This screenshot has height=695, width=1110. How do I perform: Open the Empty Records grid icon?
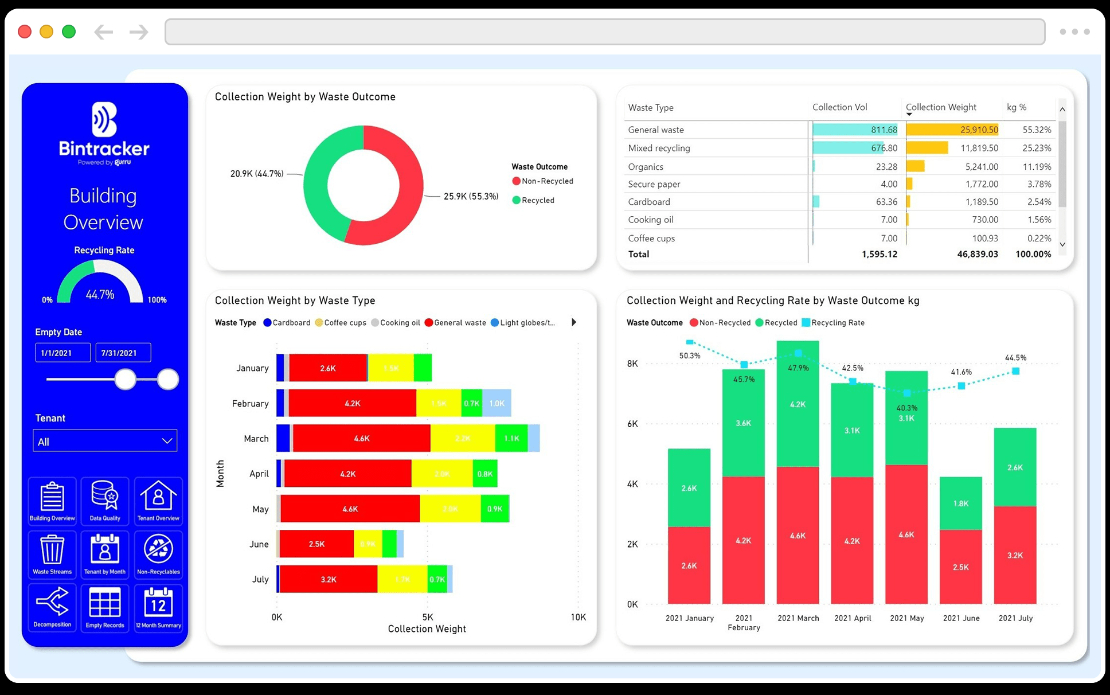[105, 608]
